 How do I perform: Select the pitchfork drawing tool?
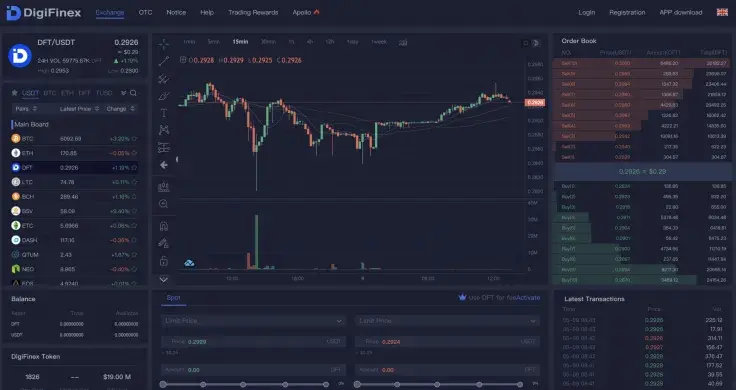(x=164, y=78)
